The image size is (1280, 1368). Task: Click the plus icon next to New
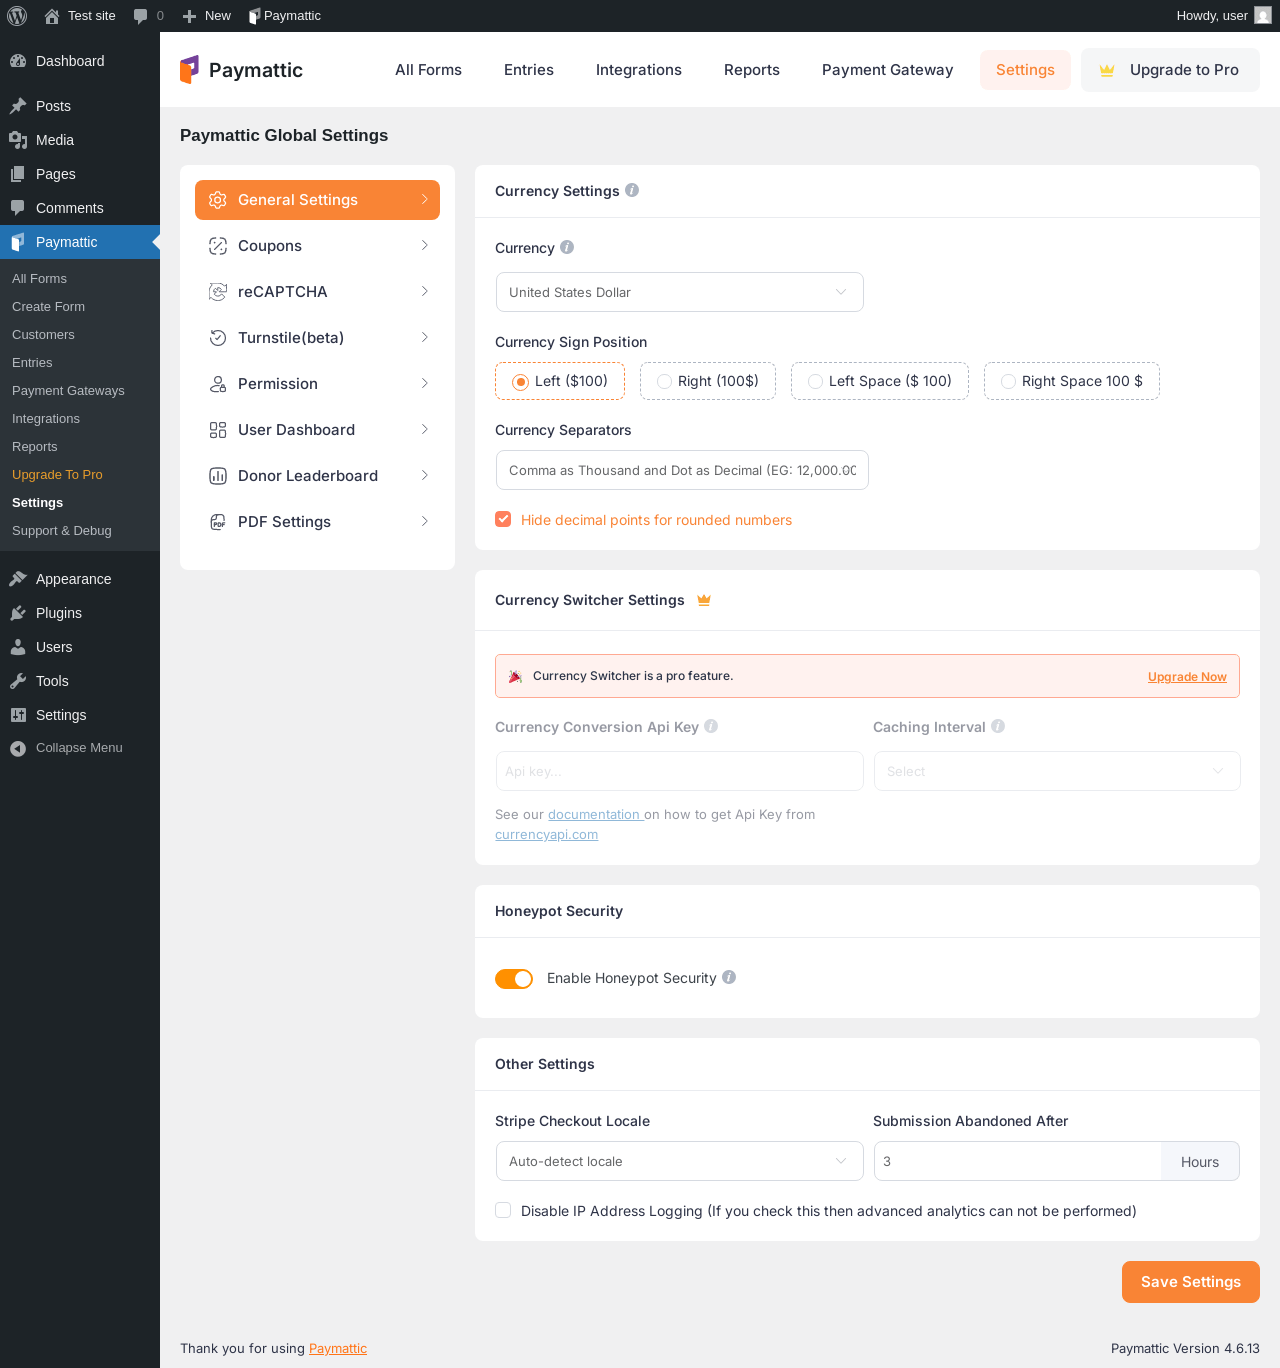[189, 16]
